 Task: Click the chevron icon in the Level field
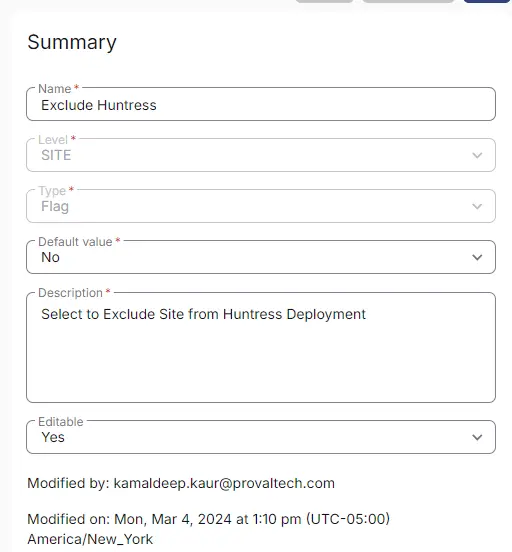pos(477,155)
